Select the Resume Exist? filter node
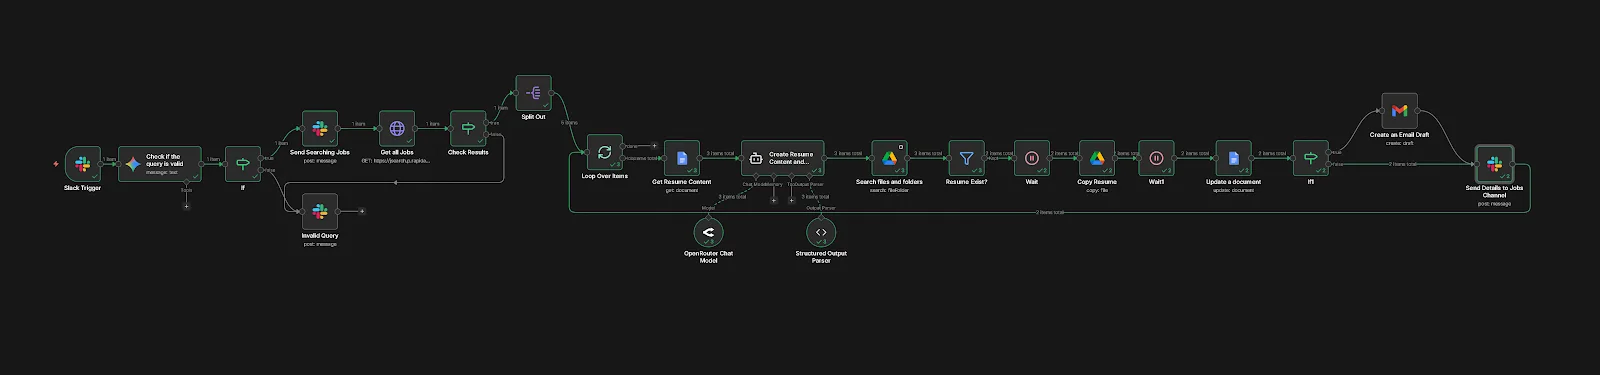1600x375 pixels. coord(966,158)
